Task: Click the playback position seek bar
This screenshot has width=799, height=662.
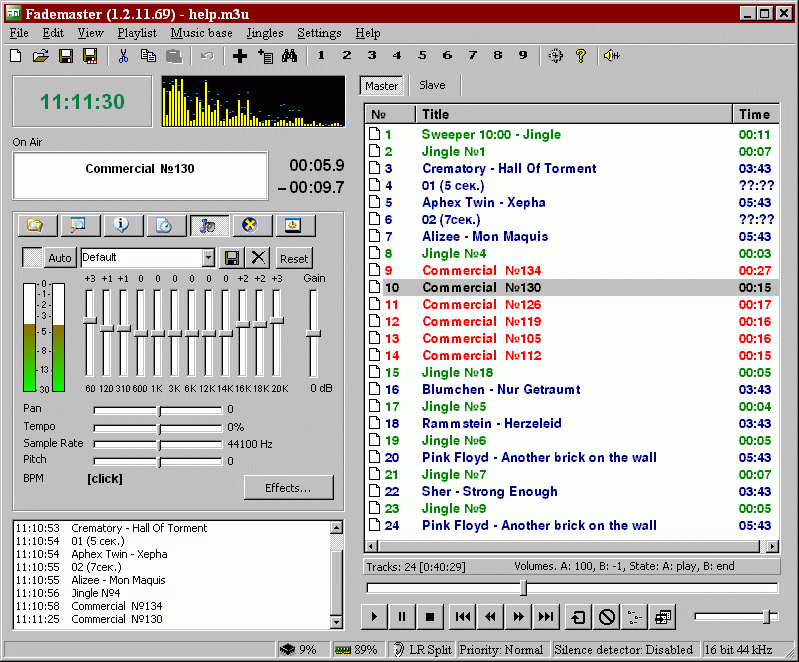Action: pos(572,588)
